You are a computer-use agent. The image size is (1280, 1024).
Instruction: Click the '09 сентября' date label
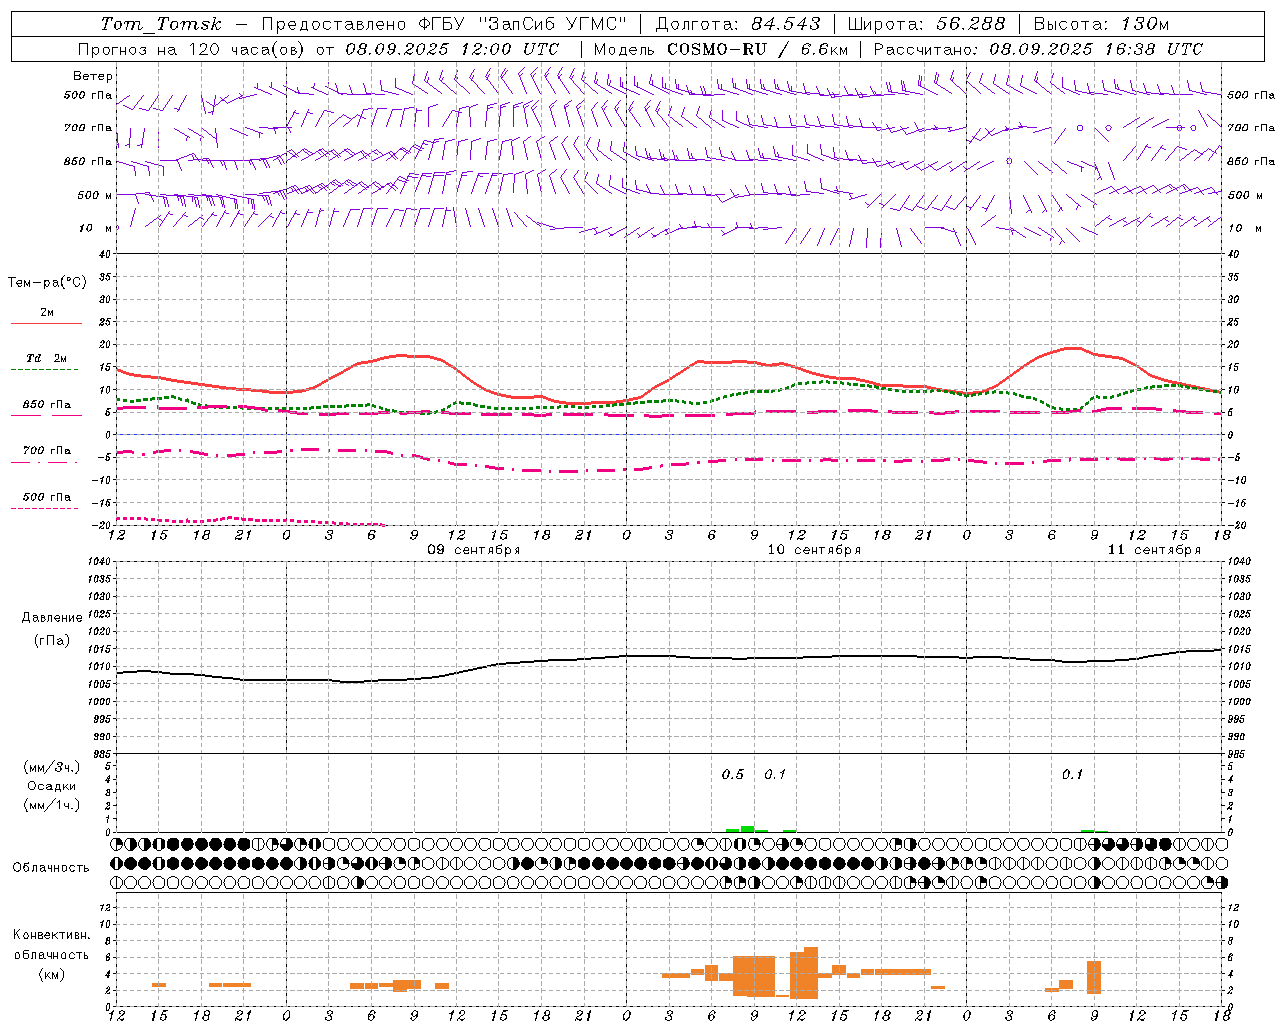click(474, 550)
